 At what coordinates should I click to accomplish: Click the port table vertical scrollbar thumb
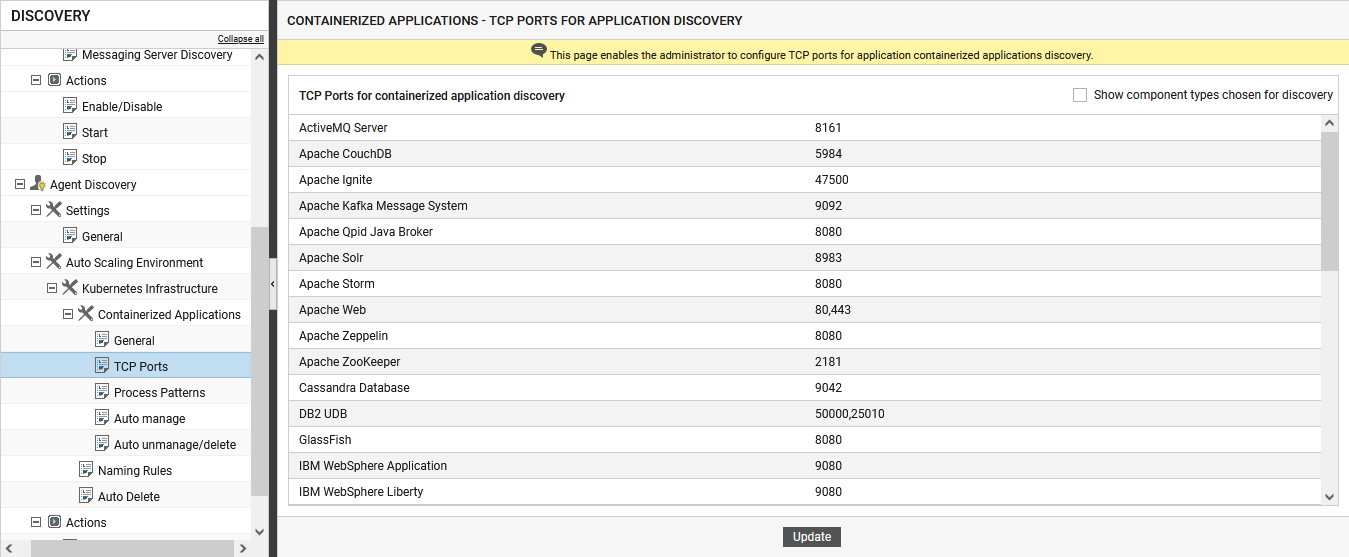1330,201
